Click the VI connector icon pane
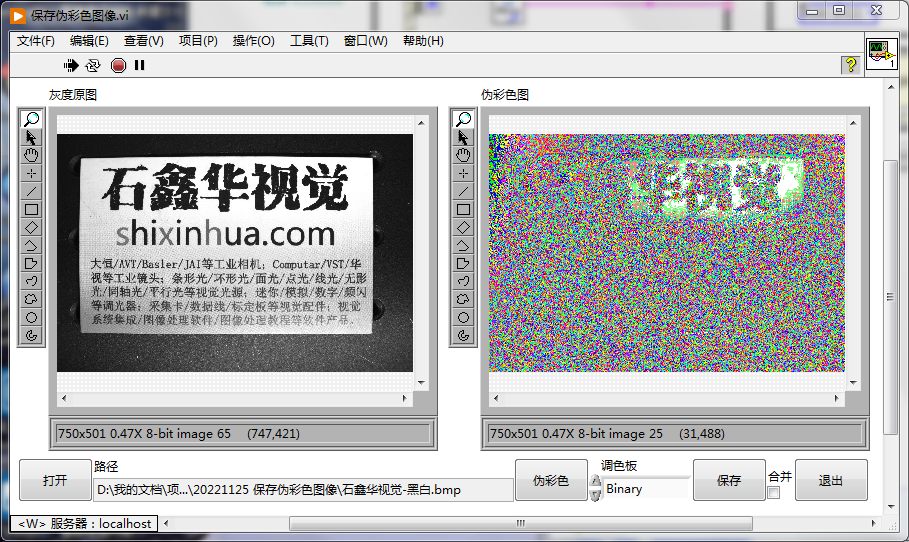Image resolution: width=909 pixels, height=542 pixels. click(x=881, y=54)
